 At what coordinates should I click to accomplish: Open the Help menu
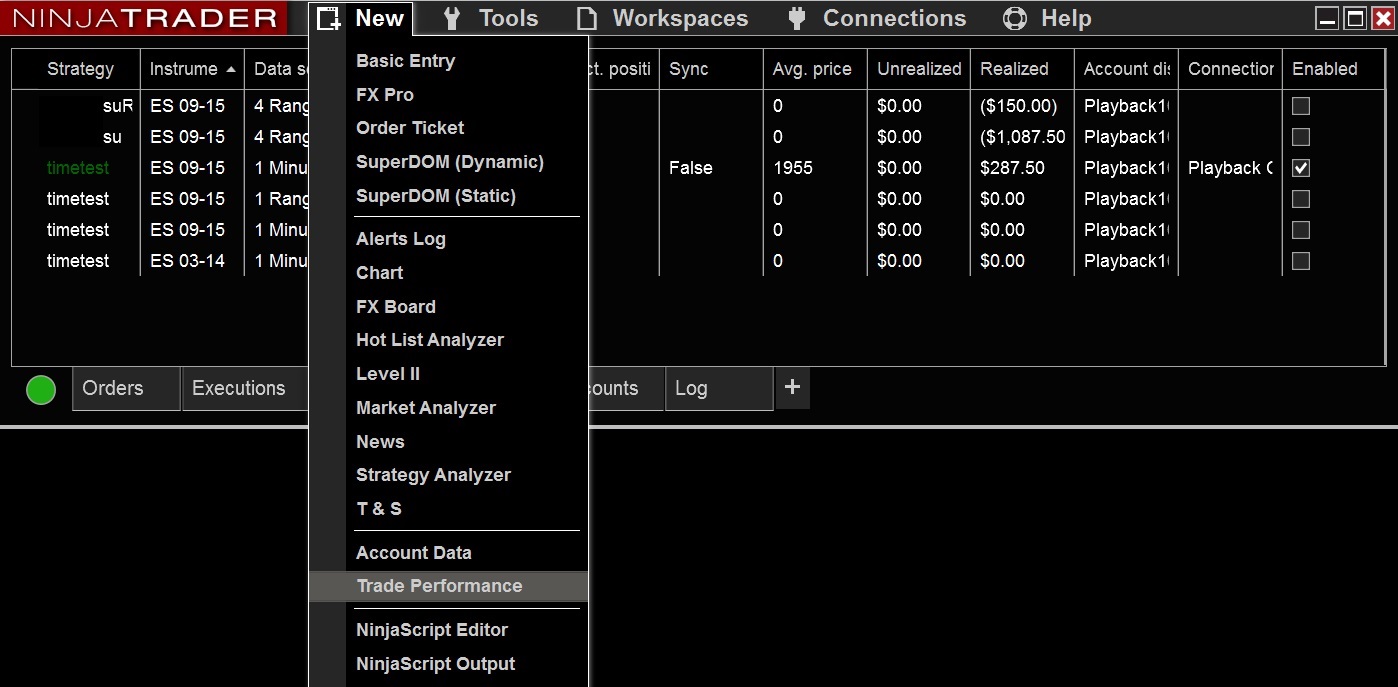coord(1066,18)
